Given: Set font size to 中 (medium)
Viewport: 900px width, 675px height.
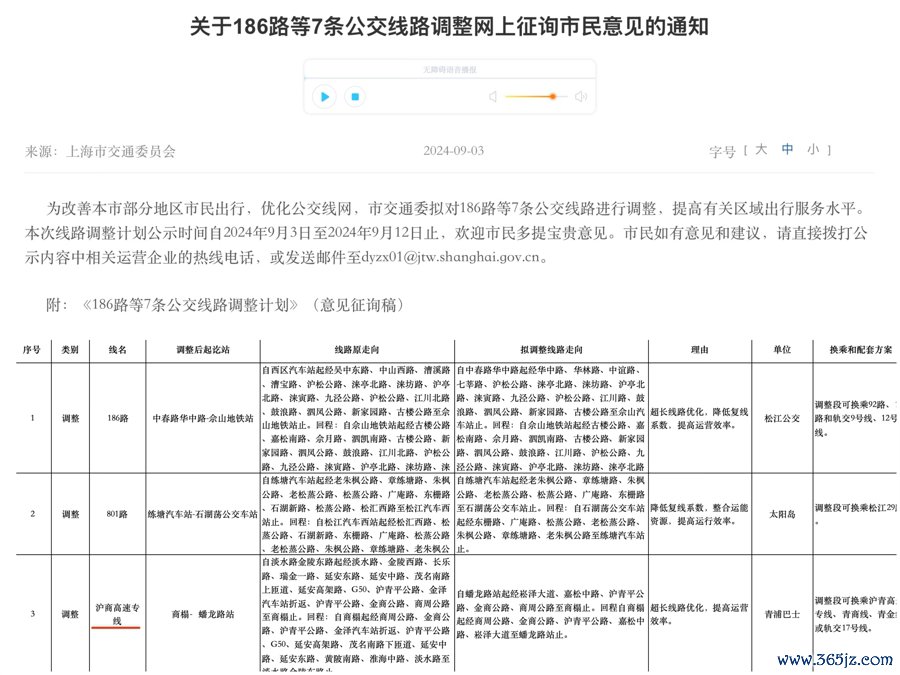Looking at the screenshot, I should pyautogui.click(x=787, y=150).
